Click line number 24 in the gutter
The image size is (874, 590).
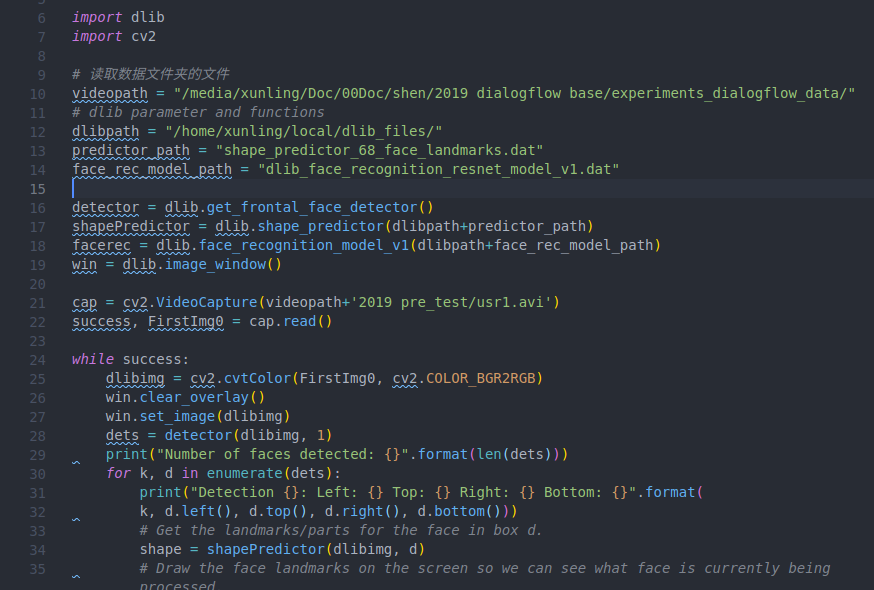(37, 360)
